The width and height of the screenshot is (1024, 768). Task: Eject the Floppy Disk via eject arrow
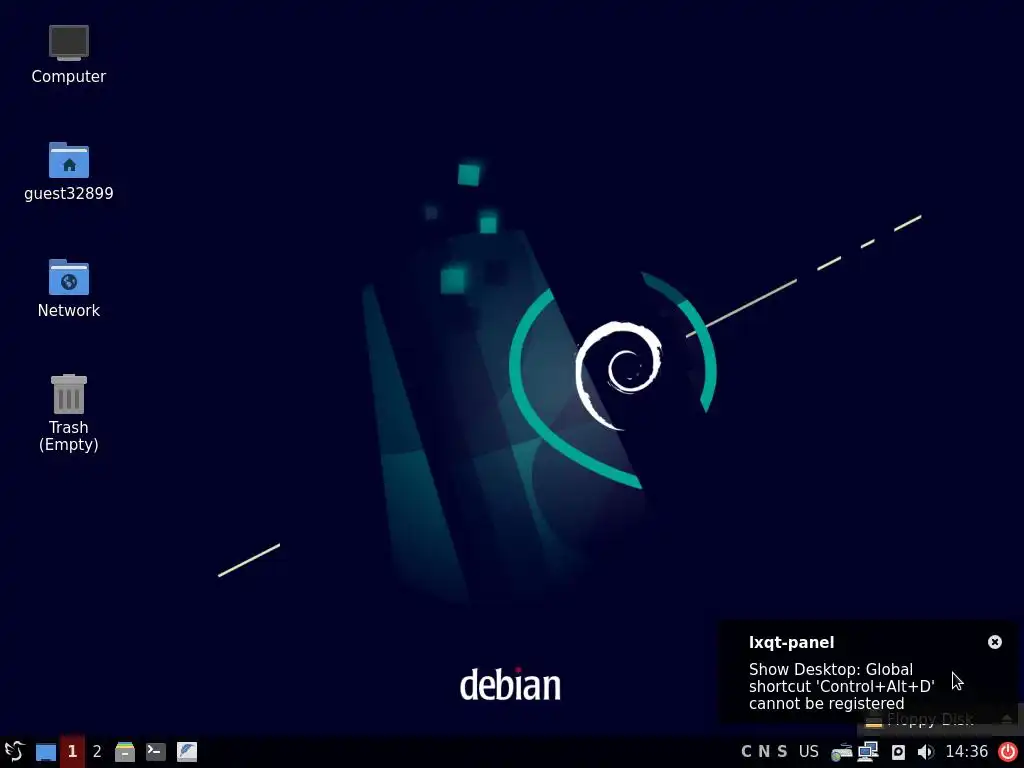(x=1007, y=719)
